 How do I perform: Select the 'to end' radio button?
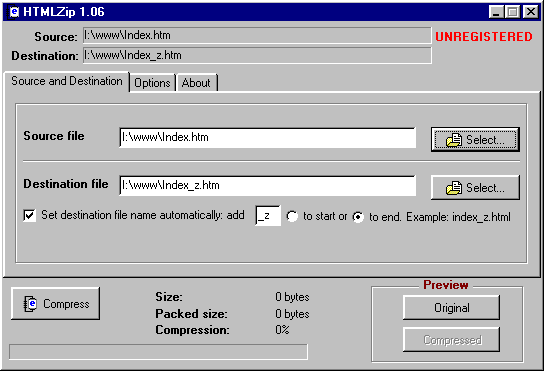point(358,217)
